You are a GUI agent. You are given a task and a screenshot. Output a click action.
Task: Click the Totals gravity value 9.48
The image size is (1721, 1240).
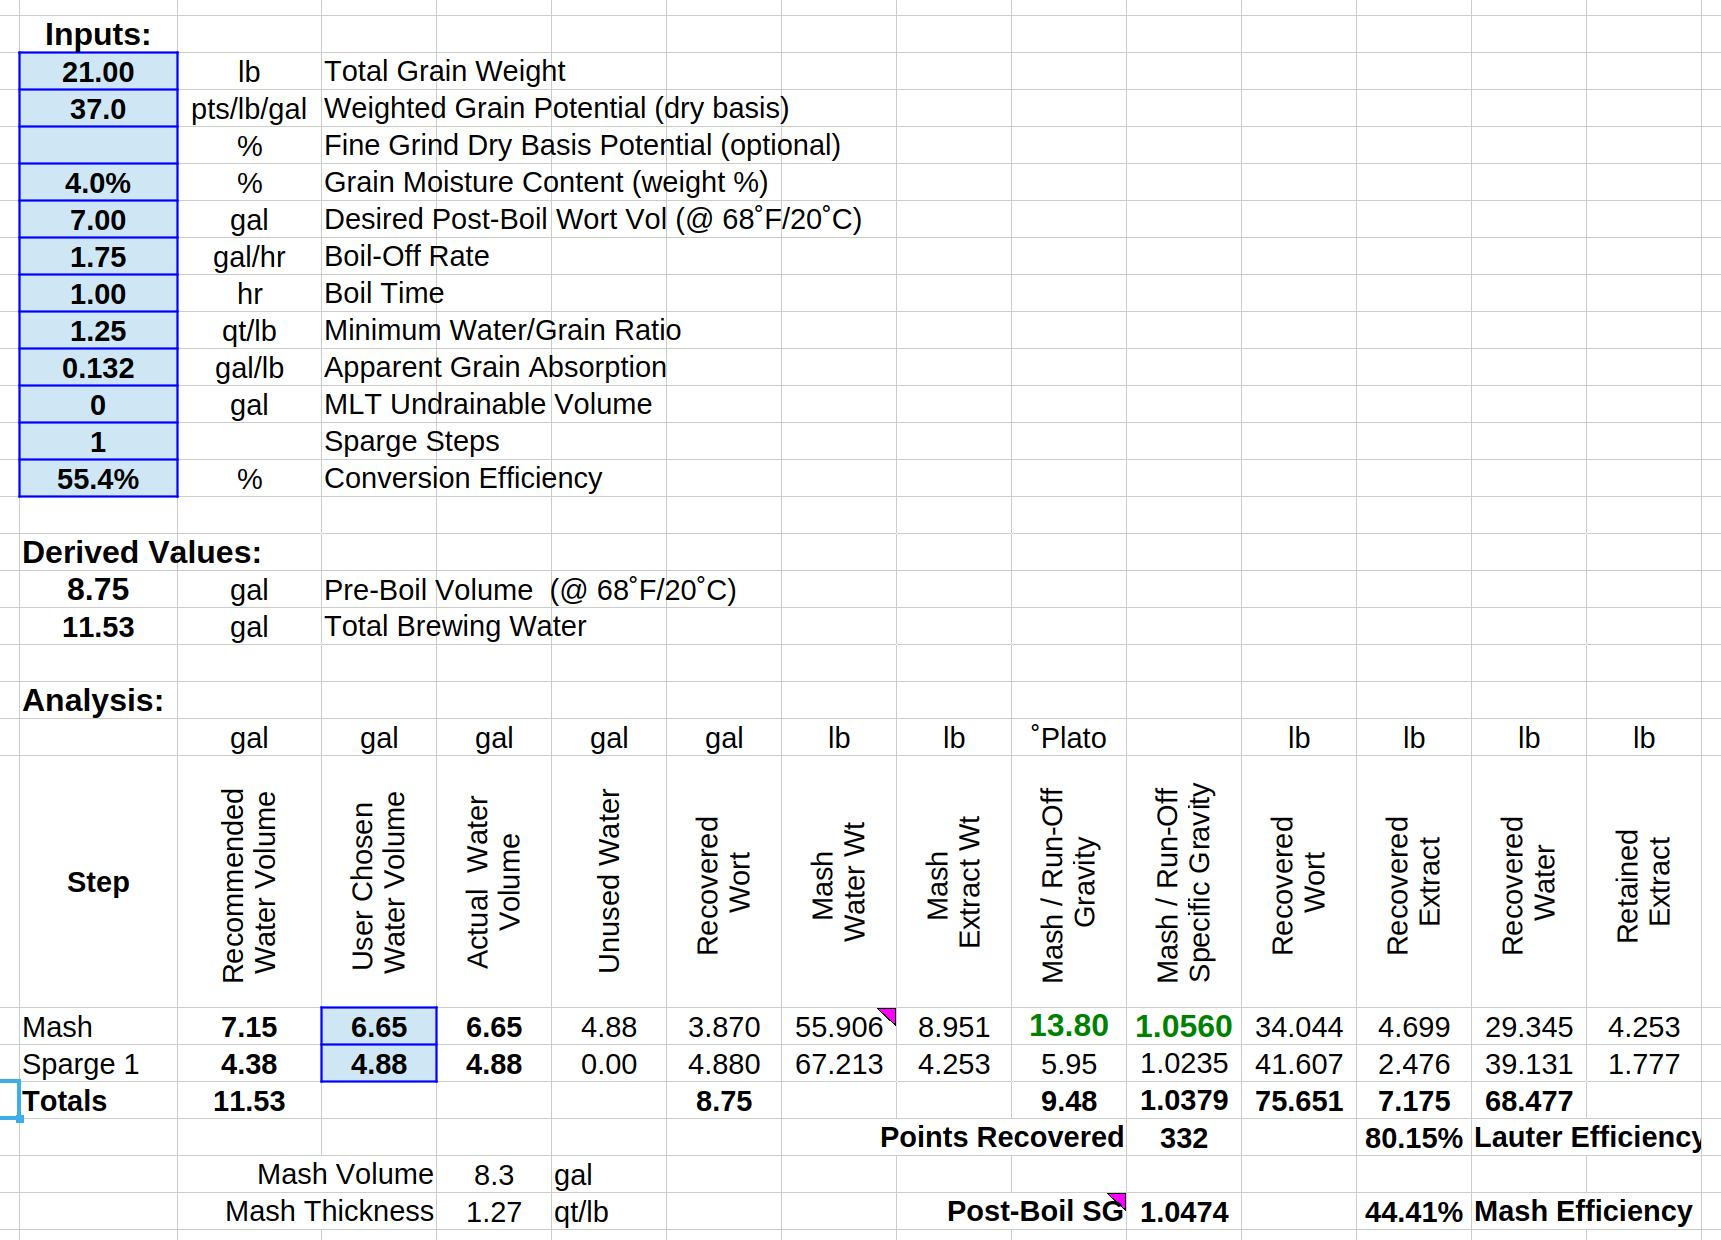1069,1101
